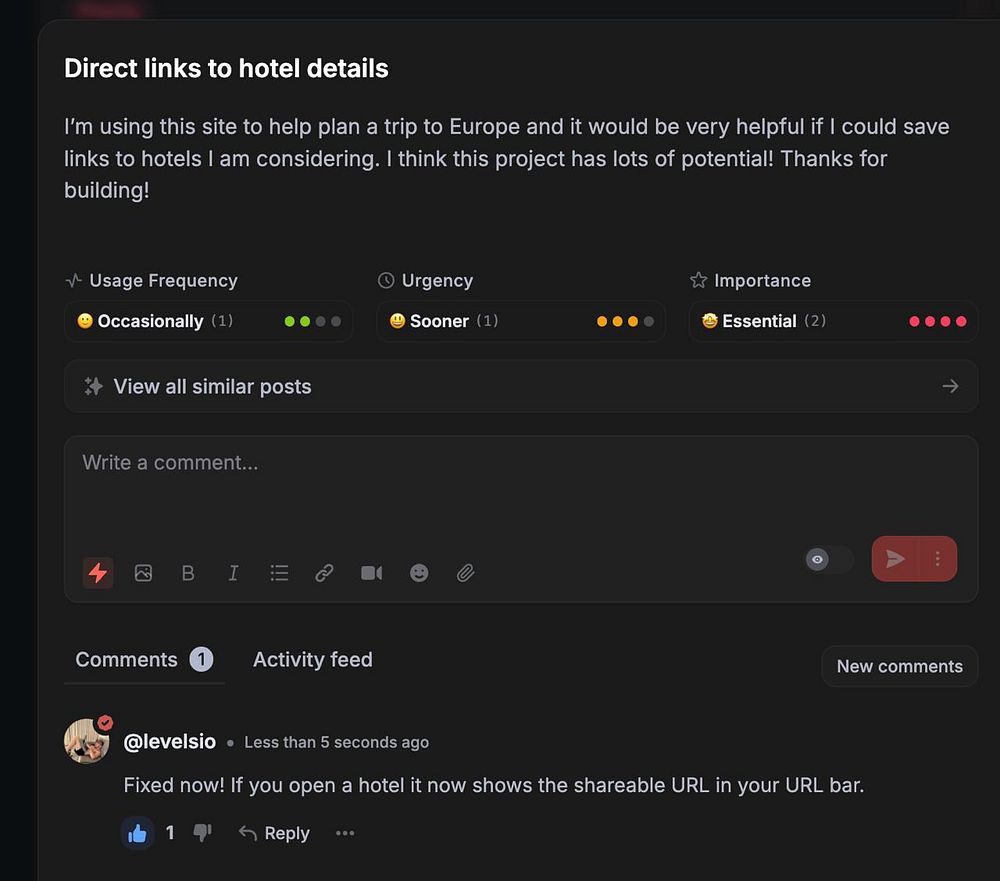Add a hyperlink with the link icon
The image size is (1000, 881).
tap(324, 573)
